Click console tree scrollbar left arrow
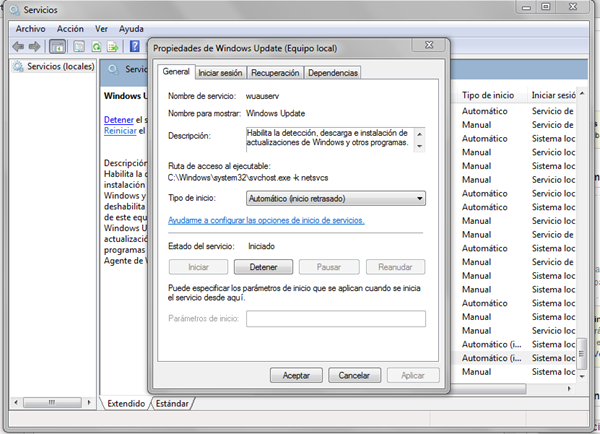 tap(16, 403)
